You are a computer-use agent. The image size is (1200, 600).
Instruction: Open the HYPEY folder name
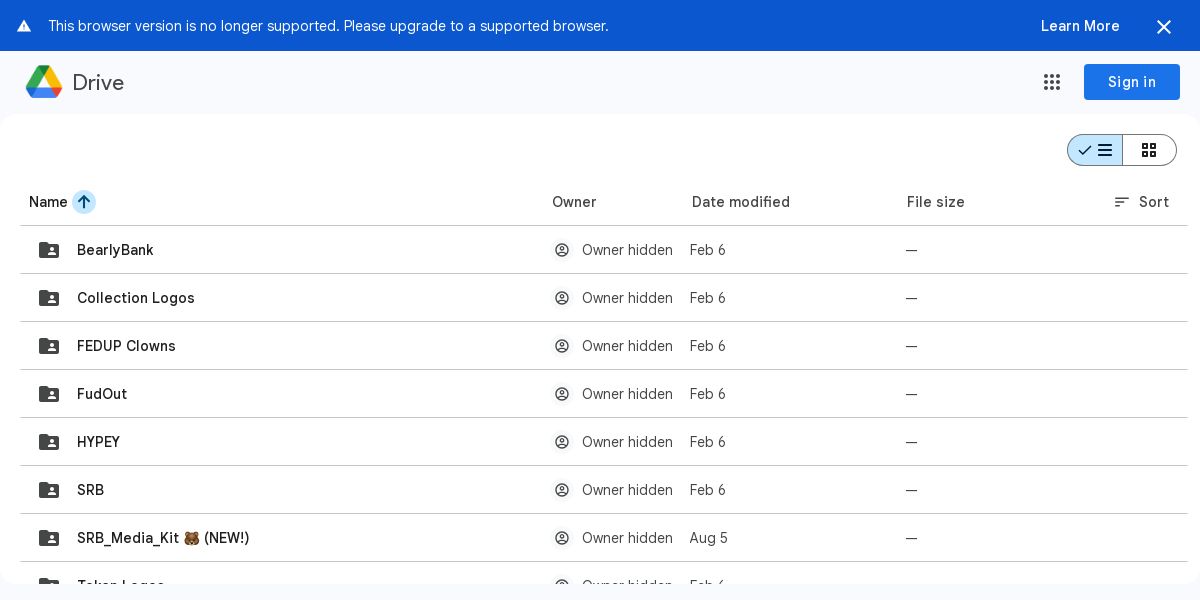(98, 442)
